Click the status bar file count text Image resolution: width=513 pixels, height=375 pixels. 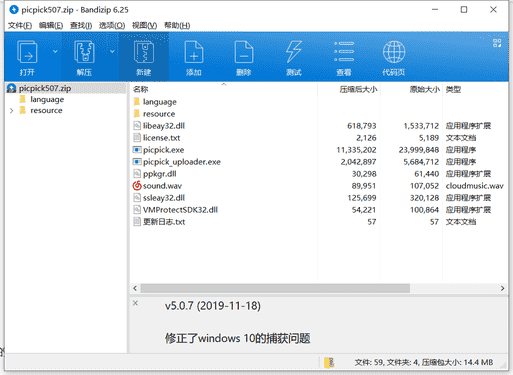tap(424, 362)
